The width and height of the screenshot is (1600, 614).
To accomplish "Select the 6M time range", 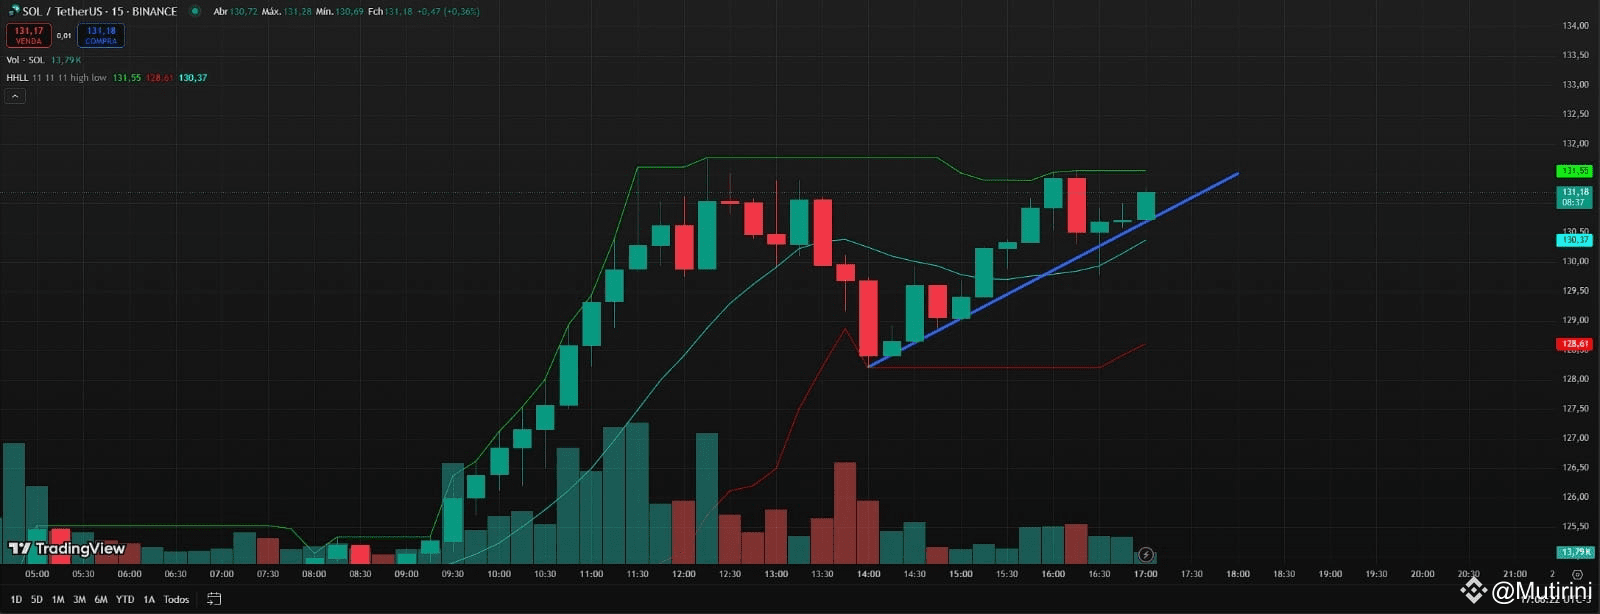I will point(101,599).
